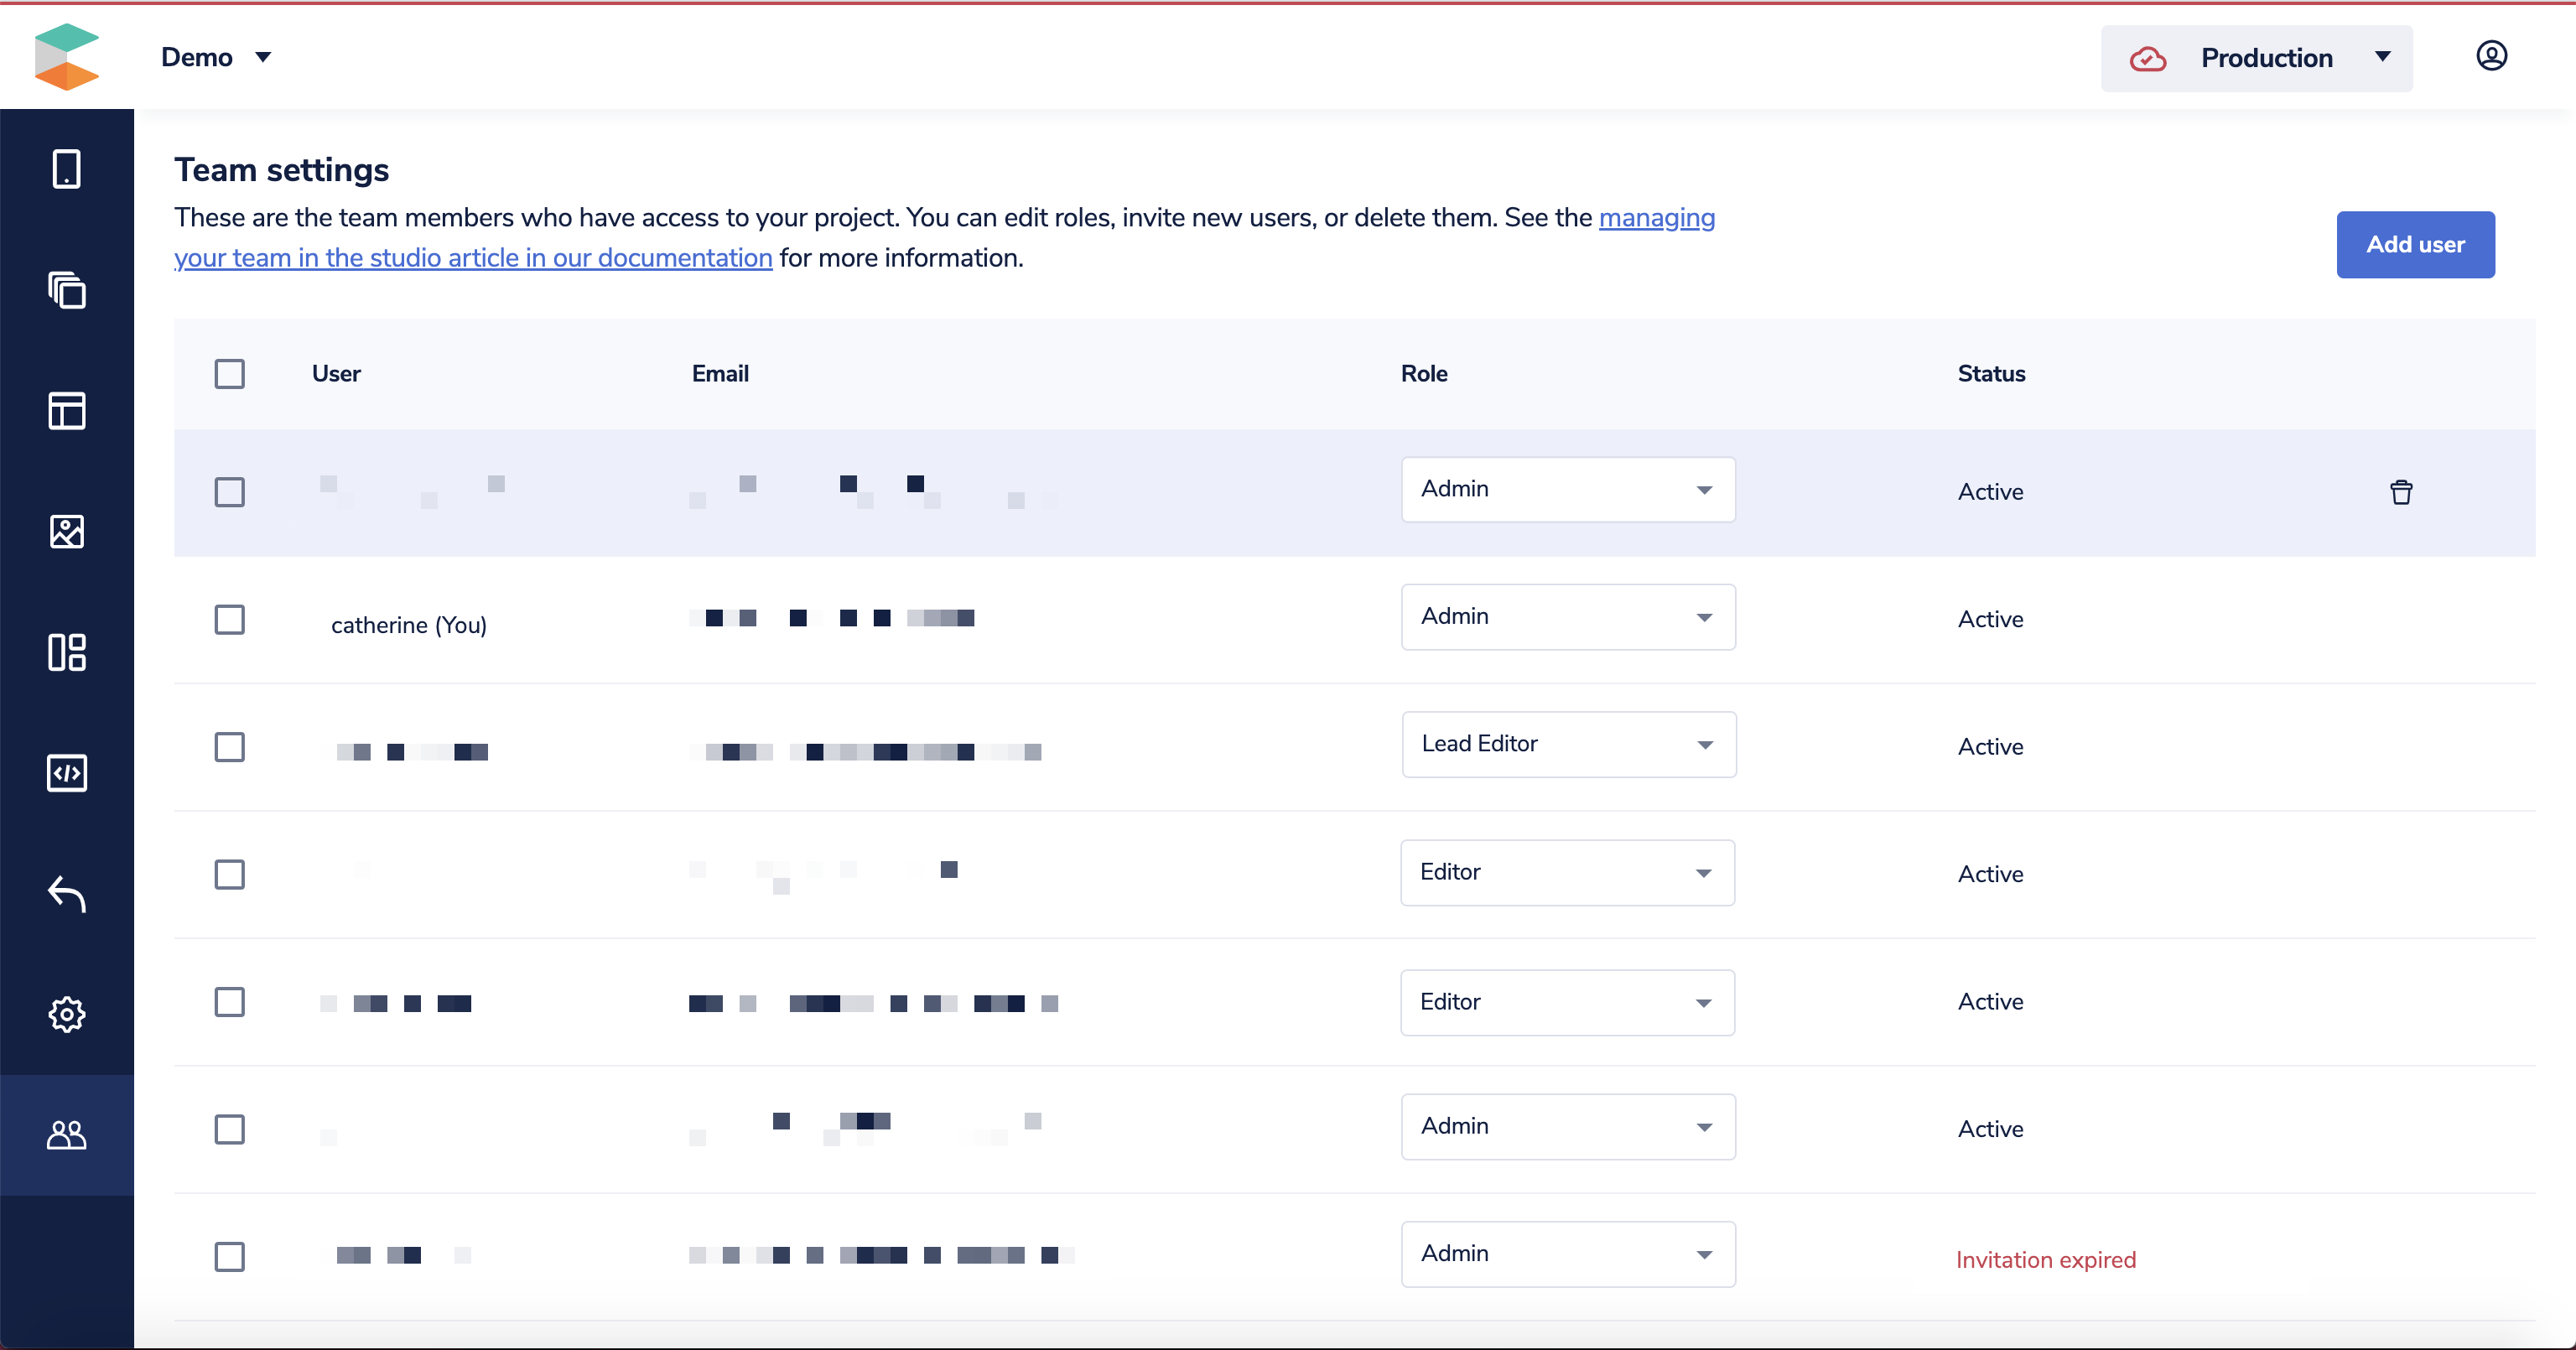Image resolution: width=2576 pixels, height=1350 pixels.
Task: Select the checkbox for the Invitation expired user
Action: tap(229, 1257)
